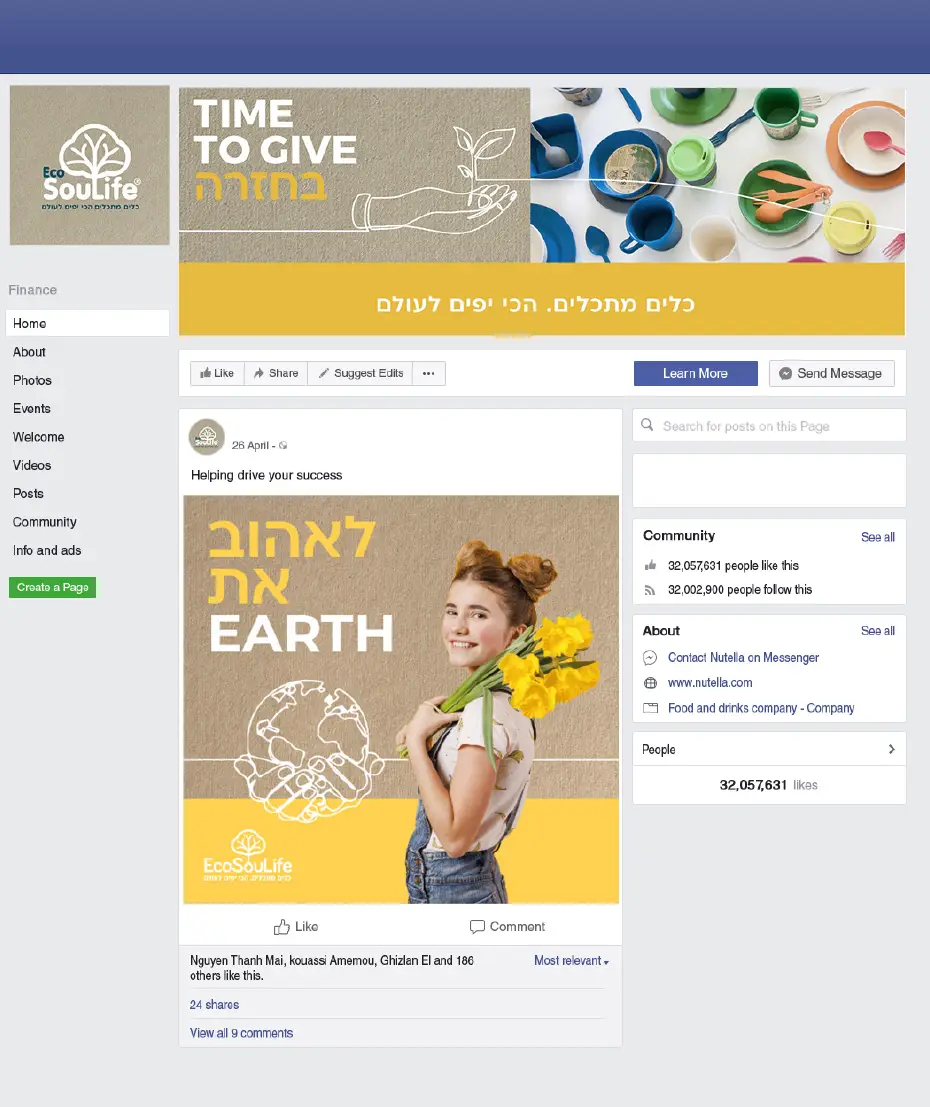Click the Comment speech bubble icon
The image size is (930, 1107).
tap(477, 926)
